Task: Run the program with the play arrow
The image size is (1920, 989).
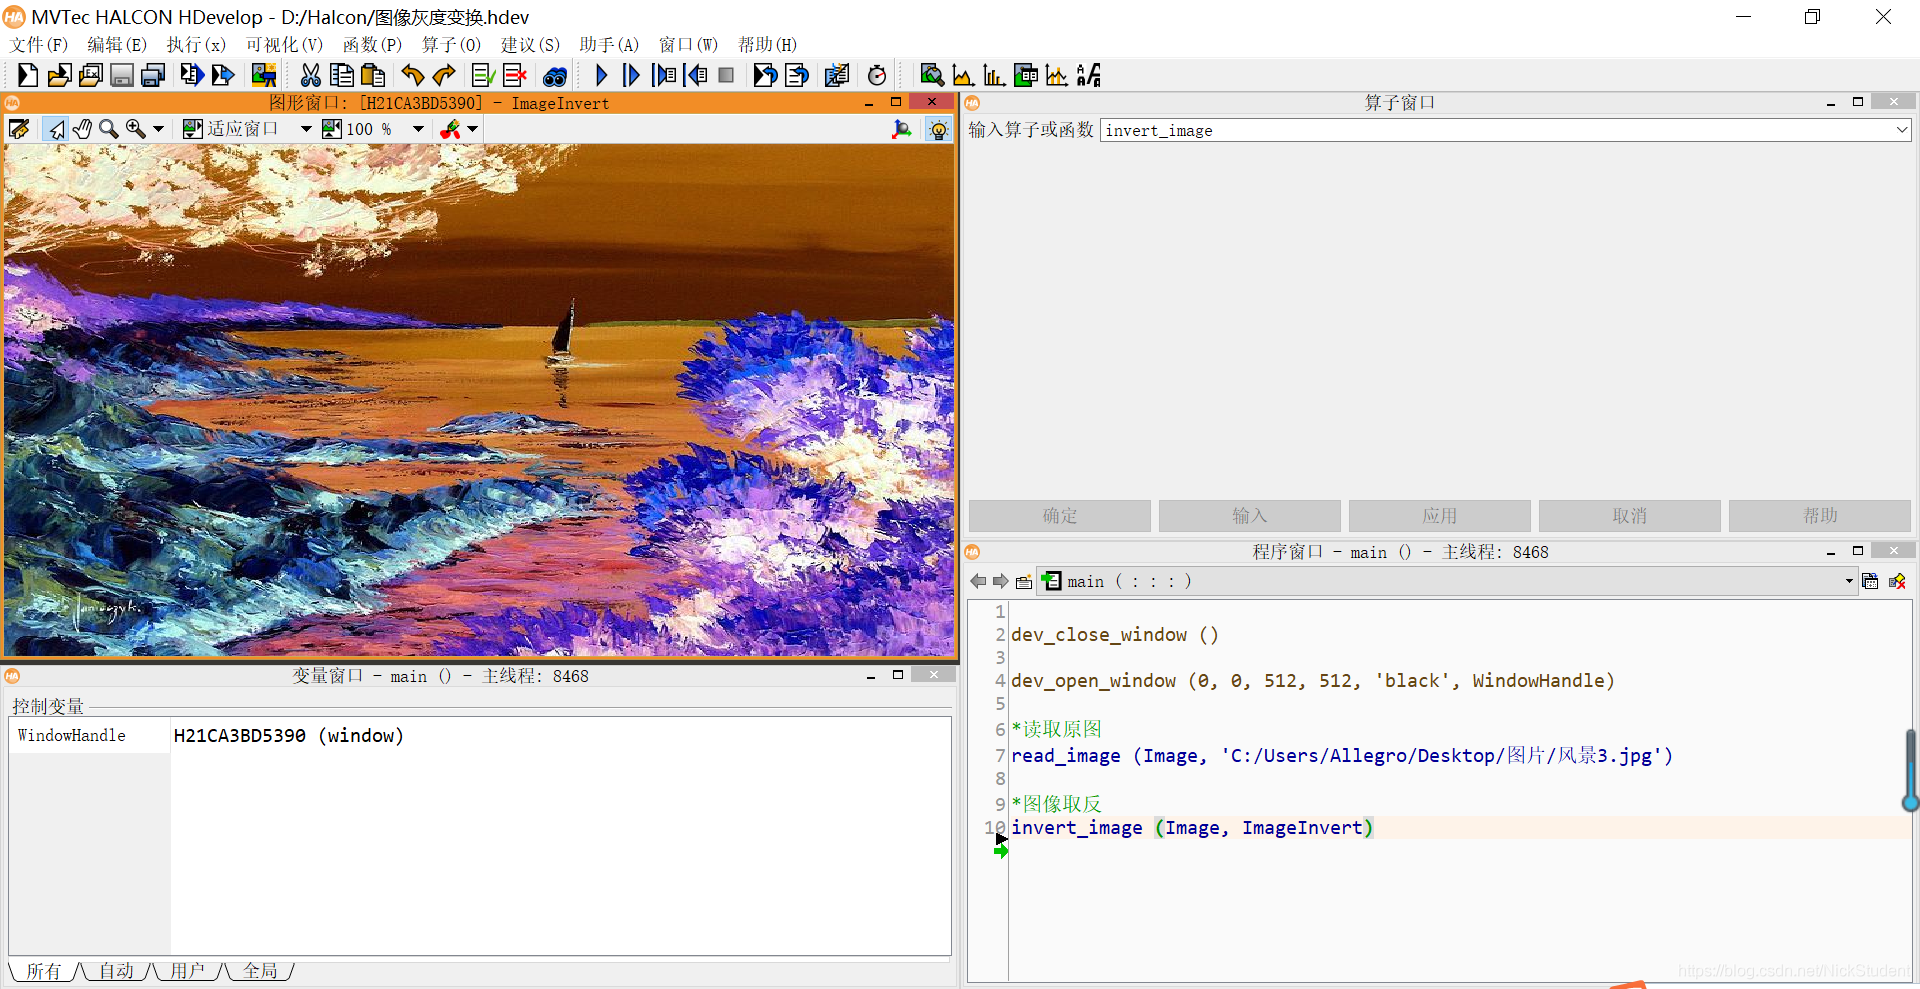Action: point(601,75)
